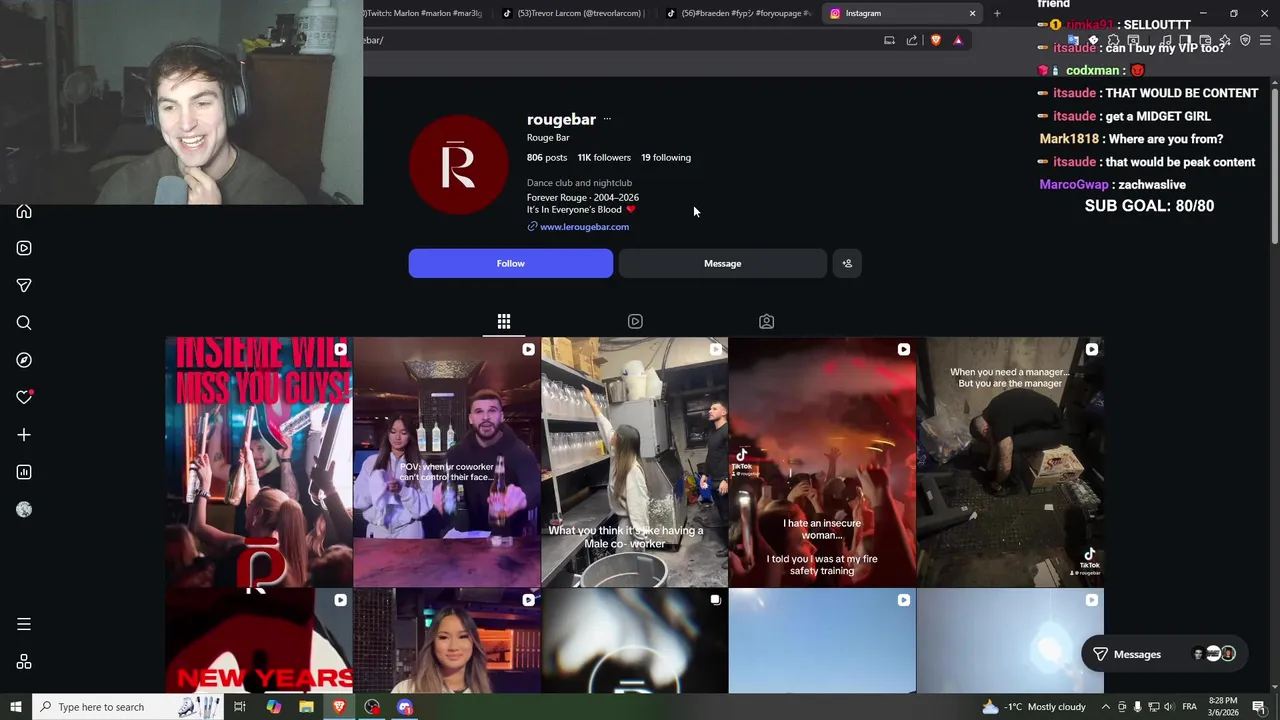Click the volume icon in system tray
The image size is (1280, 720).
coord(1168,707)
